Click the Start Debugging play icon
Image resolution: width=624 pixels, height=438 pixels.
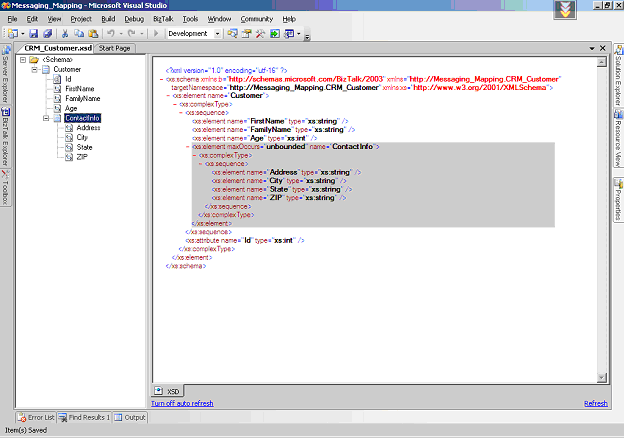(156, 33)
